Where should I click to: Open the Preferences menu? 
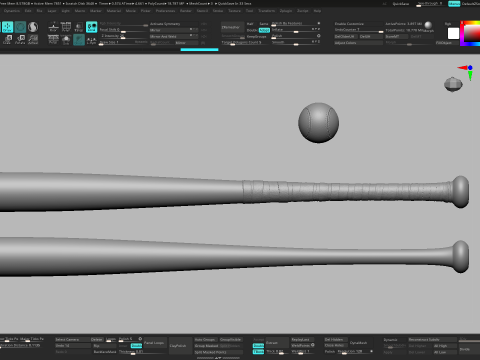(165, 11)
